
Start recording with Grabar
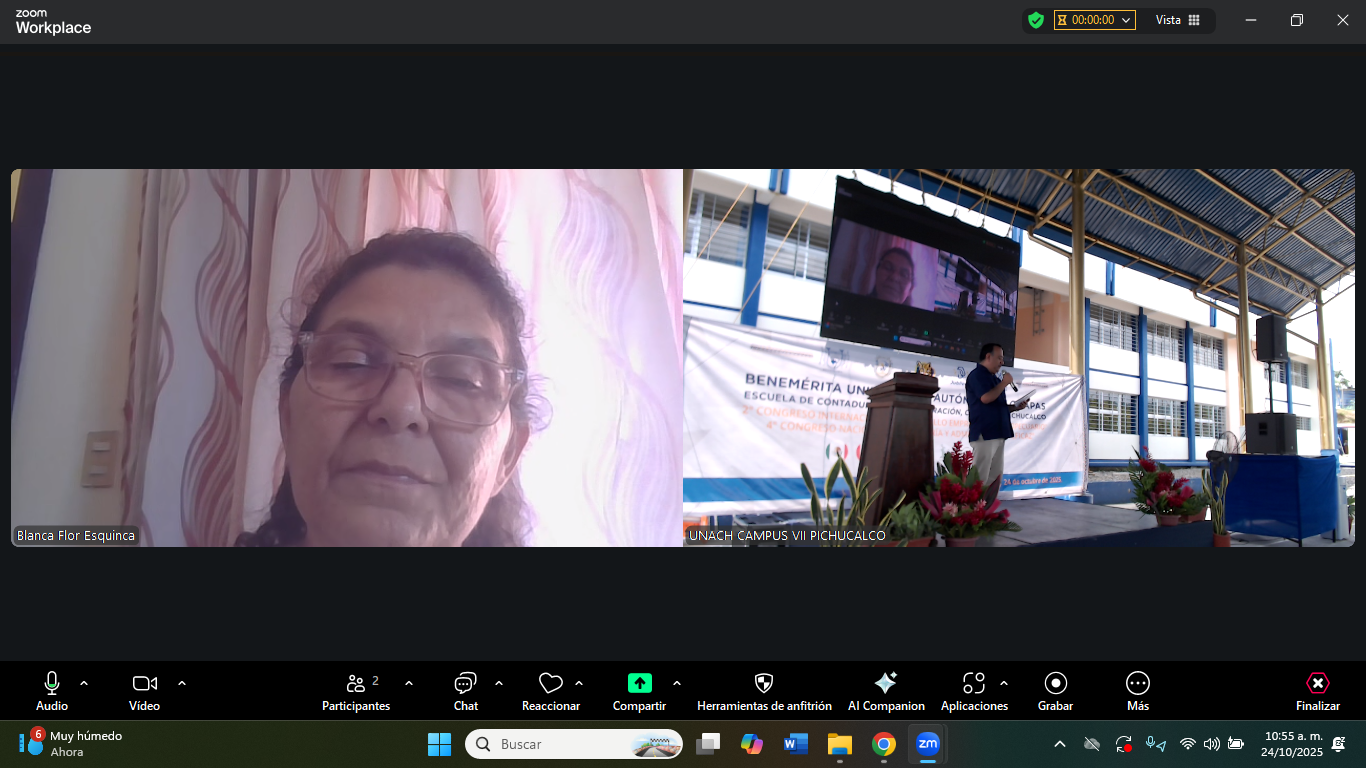[1055, 684]
